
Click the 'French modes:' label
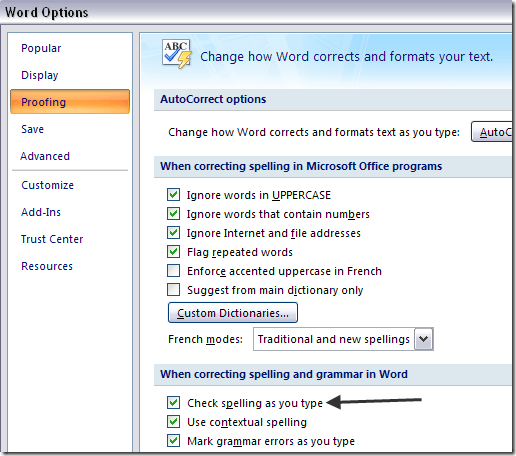[x=205, y=339]
